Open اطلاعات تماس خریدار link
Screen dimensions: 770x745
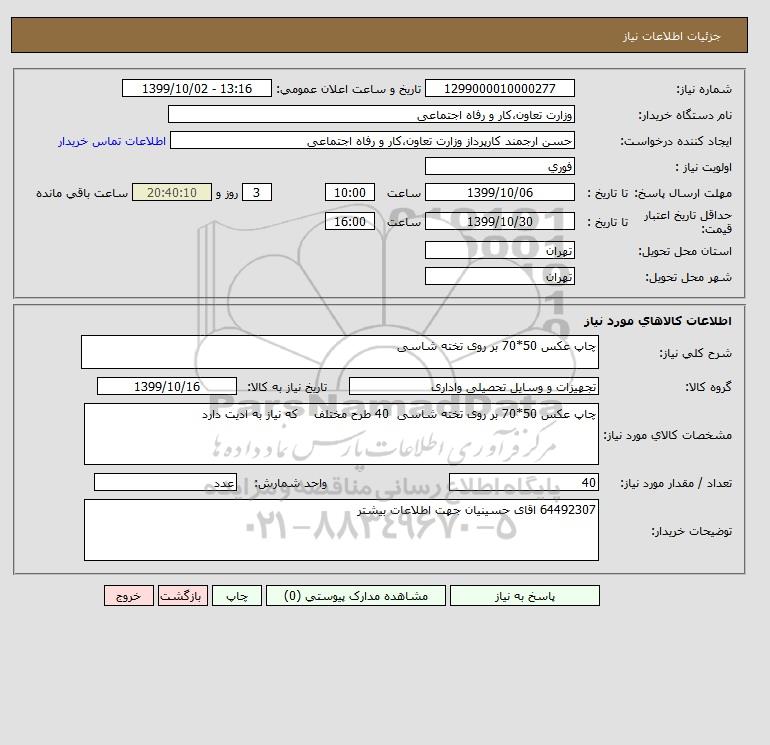[x=112, y=141]
